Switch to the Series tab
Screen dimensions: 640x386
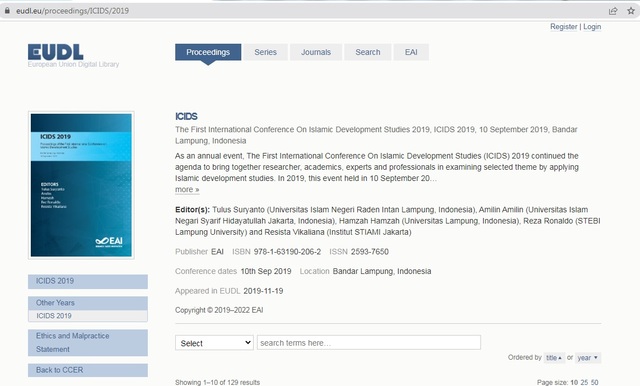pyautogui.click(x=265, y=52)
